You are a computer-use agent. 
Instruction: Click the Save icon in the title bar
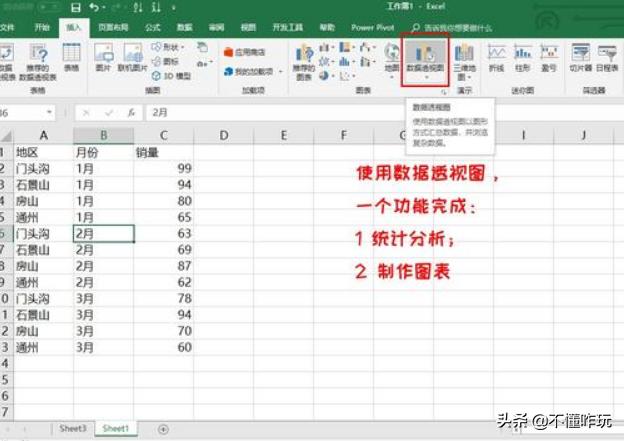coord(76,7)
